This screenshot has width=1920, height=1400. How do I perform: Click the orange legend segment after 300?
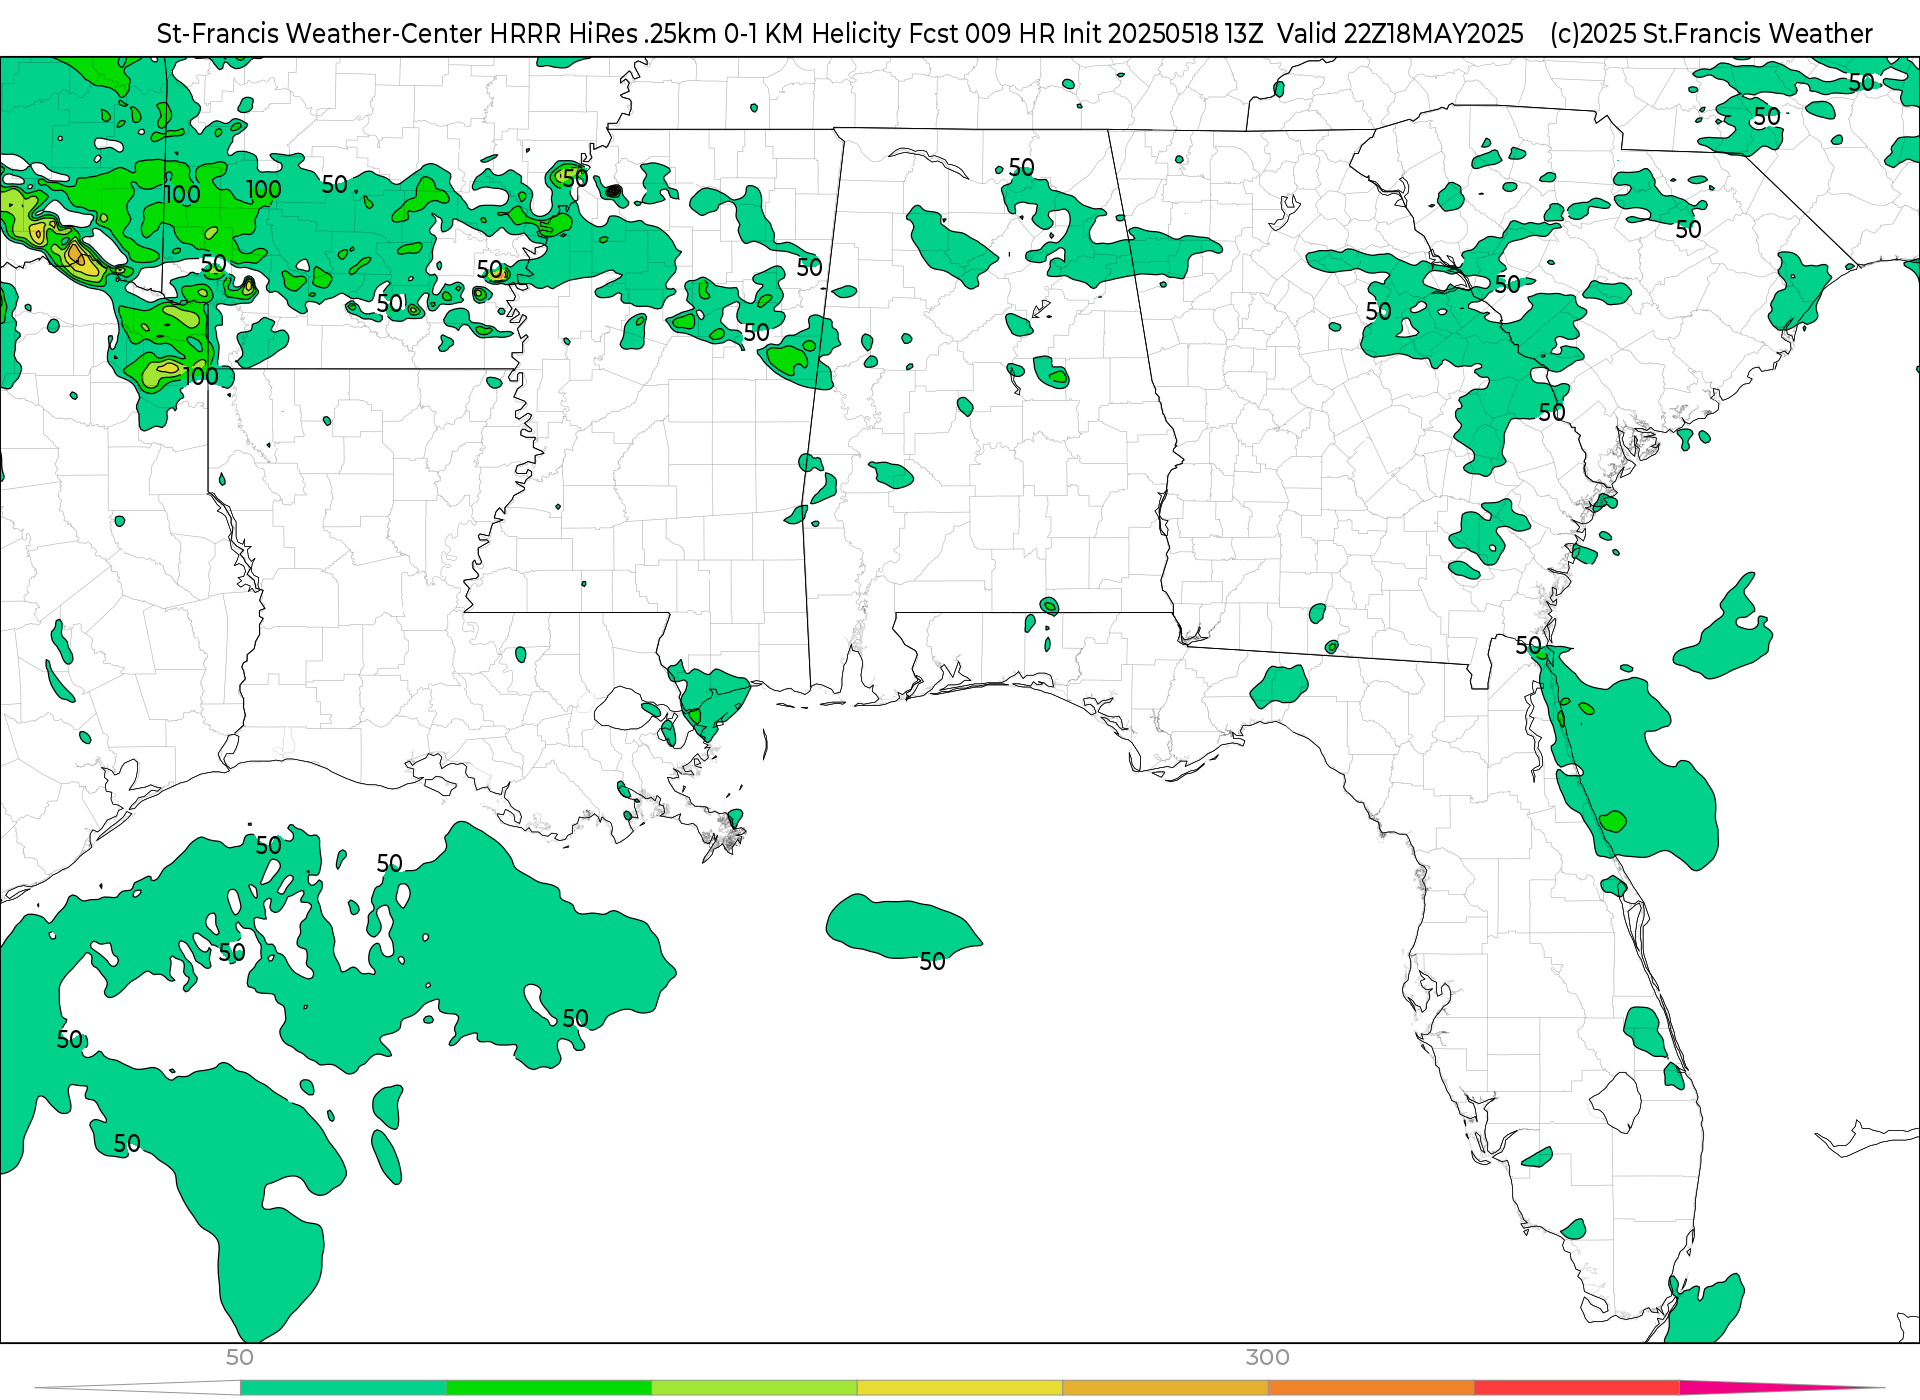tap(1371, 1387)
